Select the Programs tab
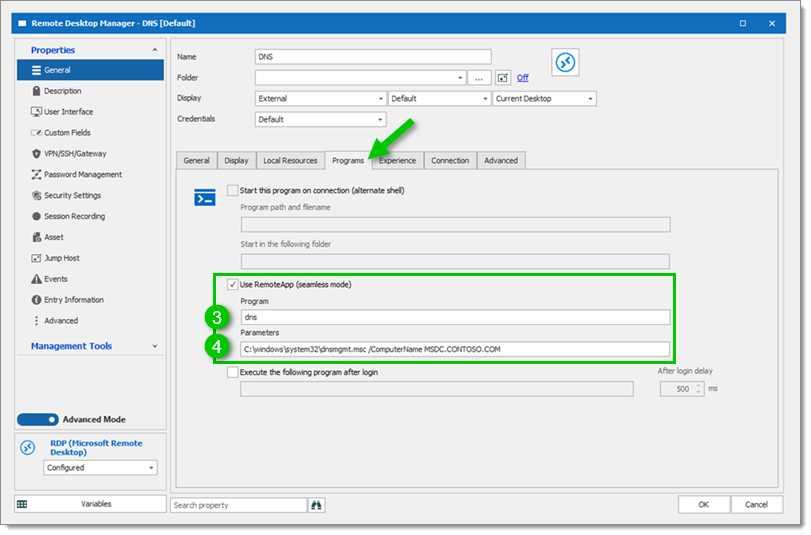Screen dimensions: 811x535 pos(348,161)
